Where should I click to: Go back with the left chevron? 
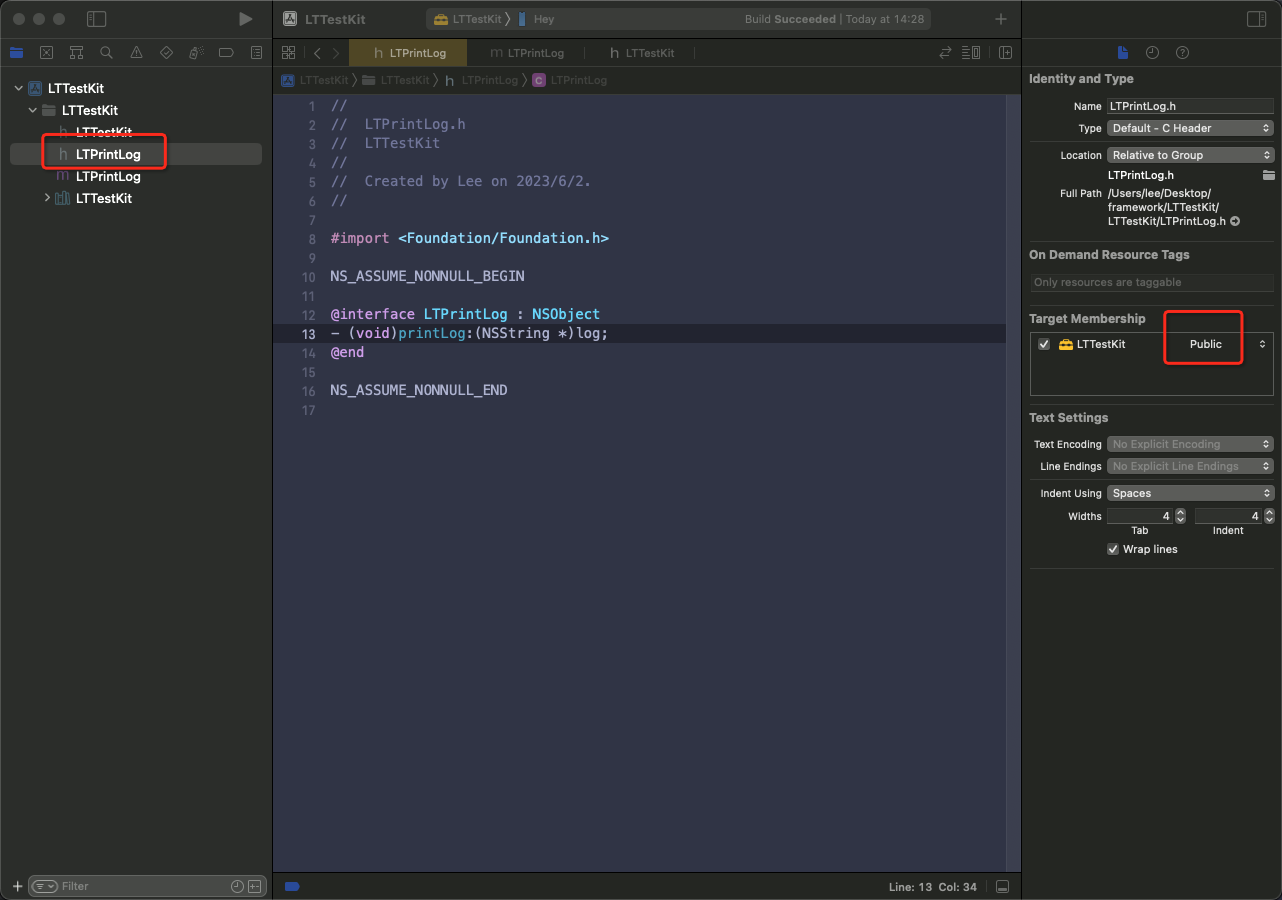click(317, 53)
